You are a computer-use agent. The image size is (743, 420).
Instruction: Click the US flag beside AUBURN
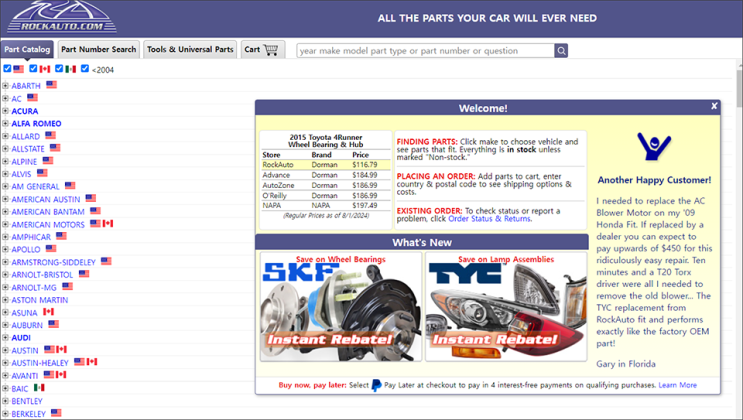[54, 324]
